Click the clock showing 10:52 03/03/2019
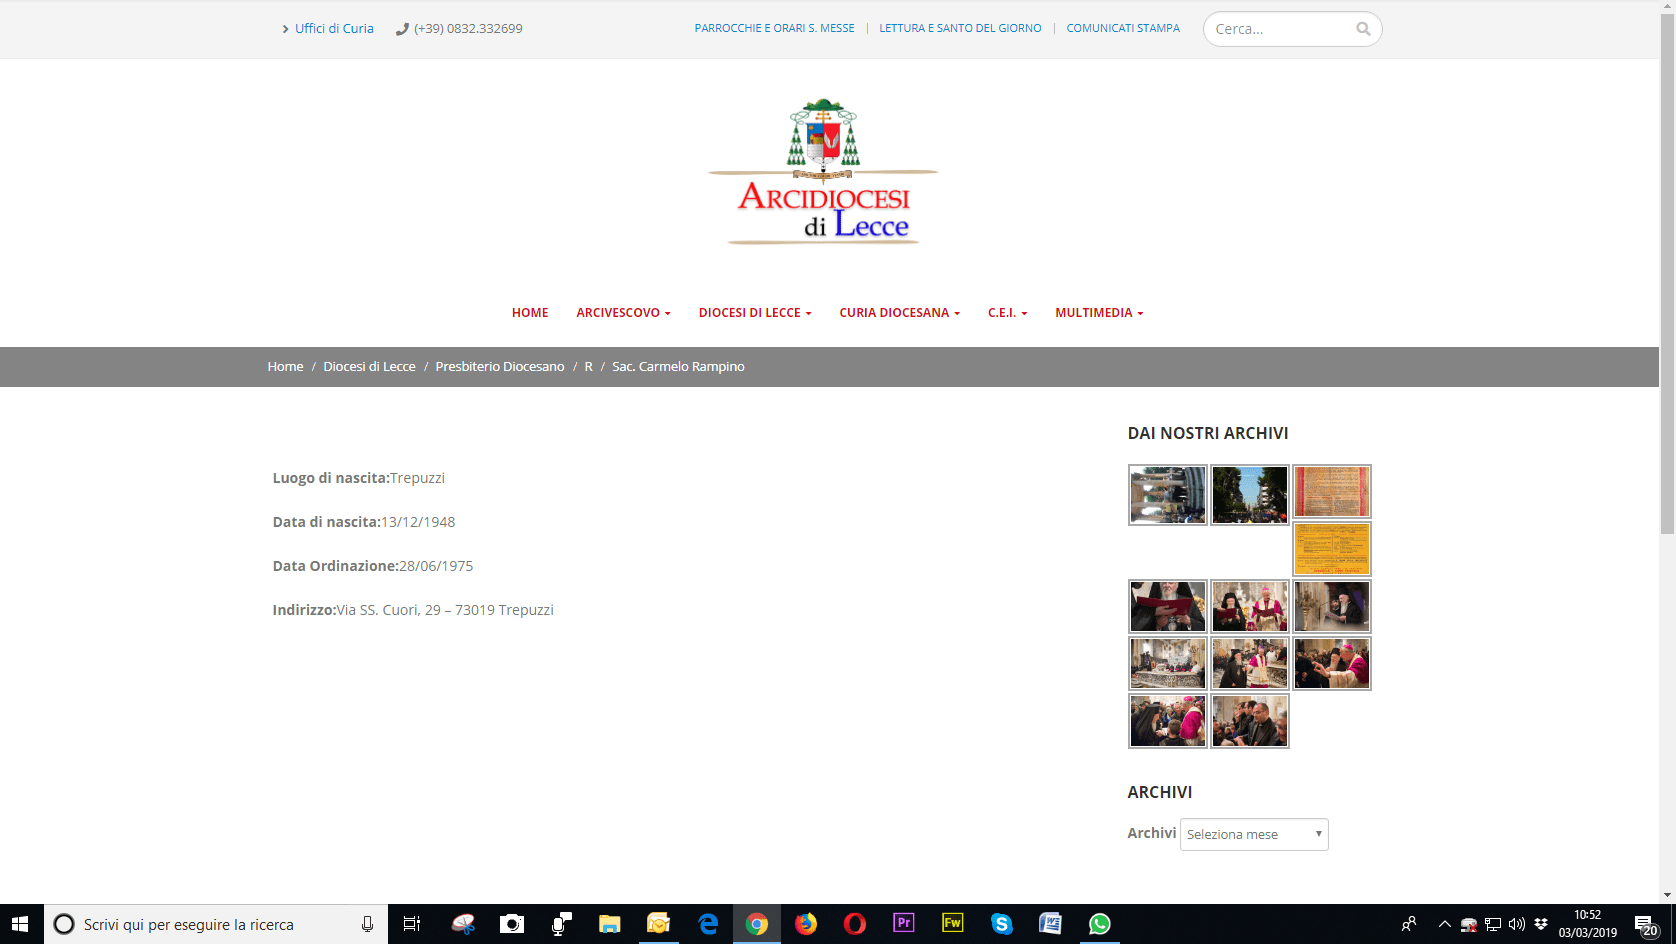 coord(1587,924)
